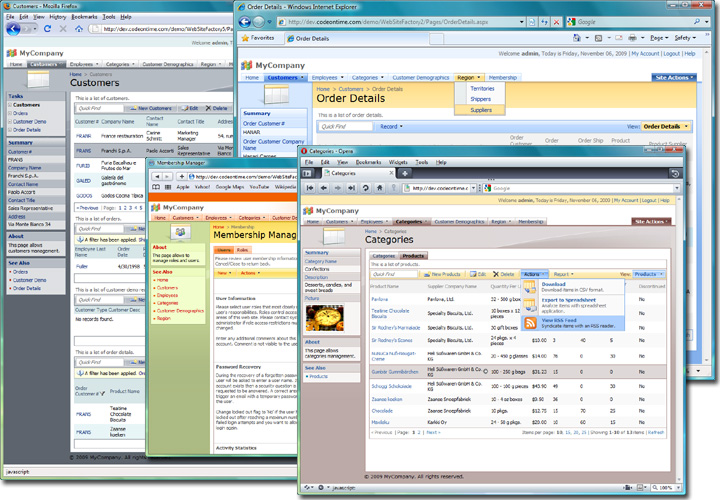Open IE Favorites star button
This screenshot has width=720, height=500.
coord(258,38)
